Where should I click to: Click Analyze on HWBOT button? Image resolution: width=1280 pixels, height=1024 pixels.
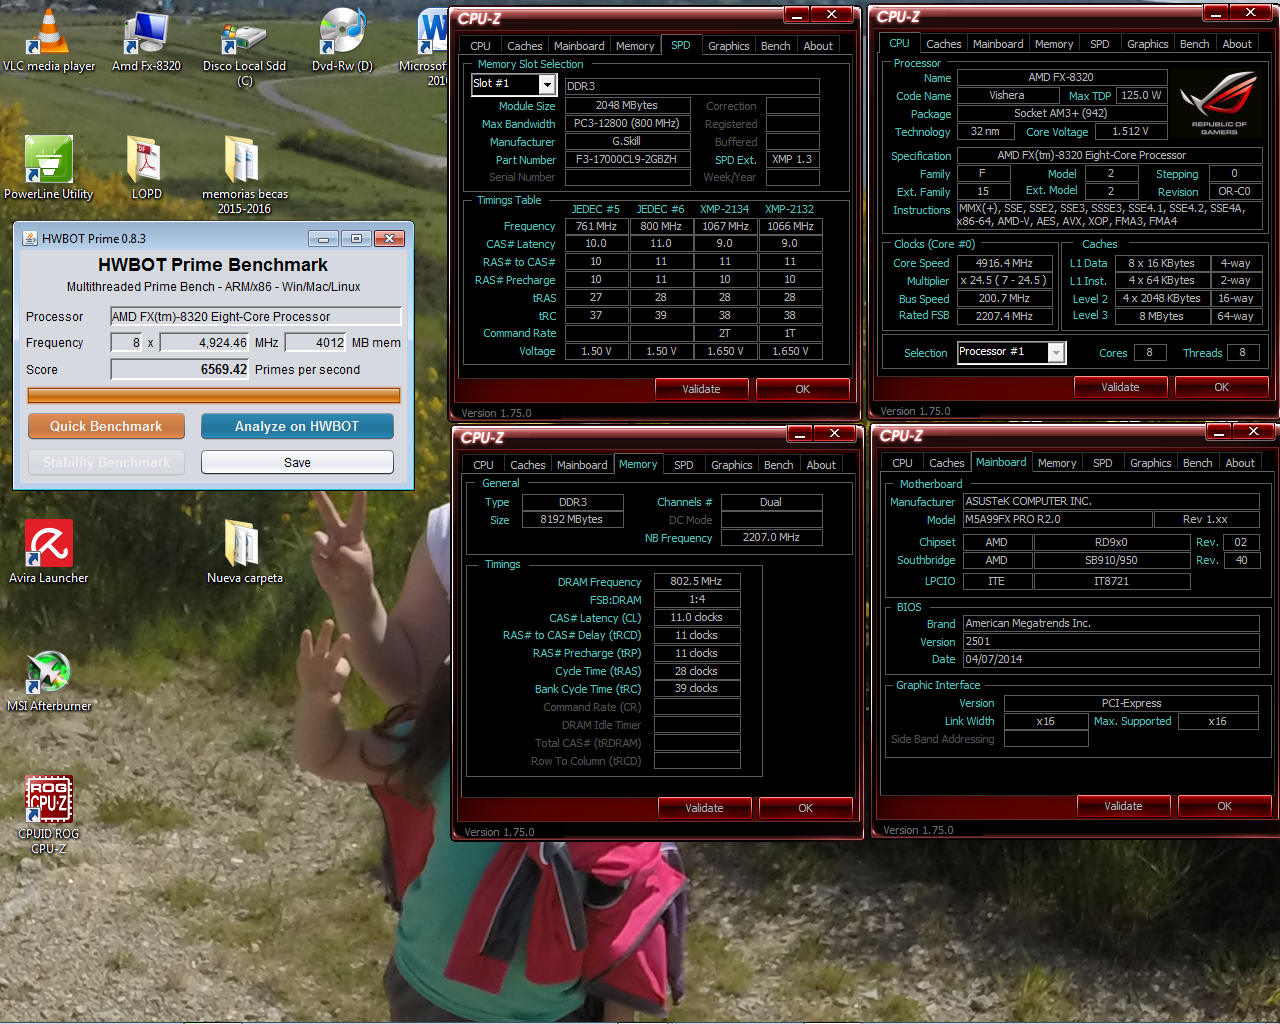click(297, 426)
